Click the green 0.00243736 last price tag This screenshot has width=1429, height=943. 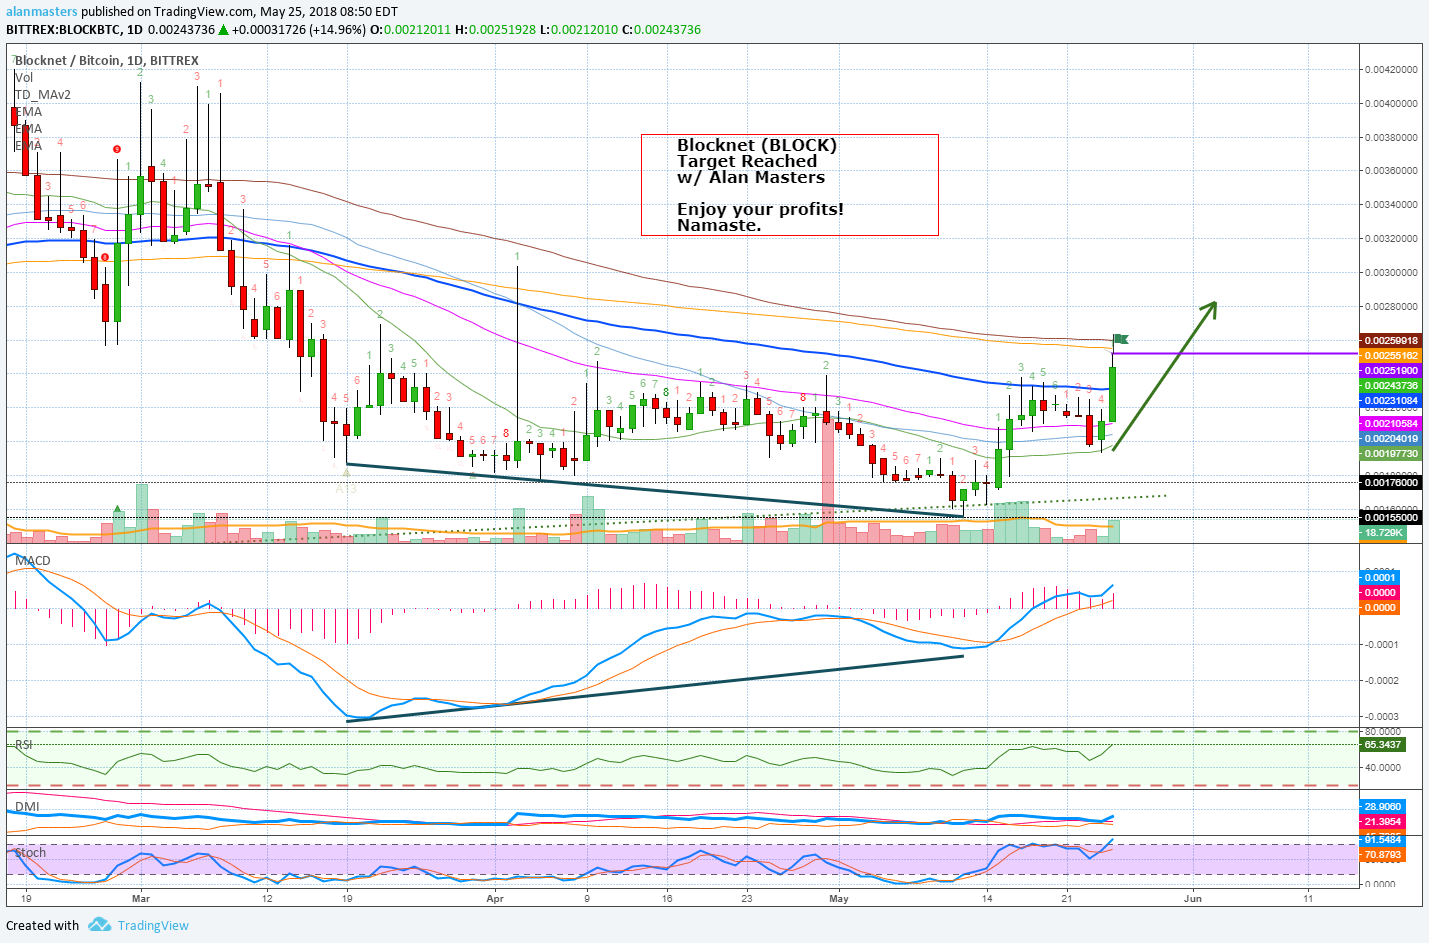point(1391,385)
